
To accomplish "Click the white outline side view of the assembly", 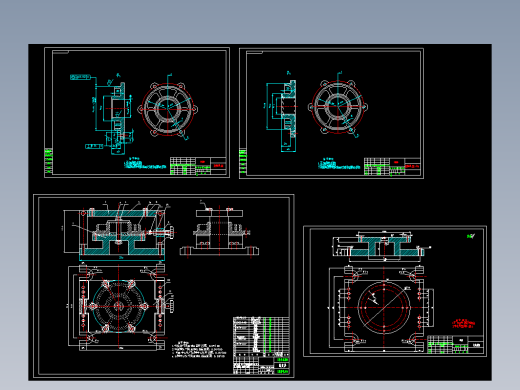I will (219, 232).
